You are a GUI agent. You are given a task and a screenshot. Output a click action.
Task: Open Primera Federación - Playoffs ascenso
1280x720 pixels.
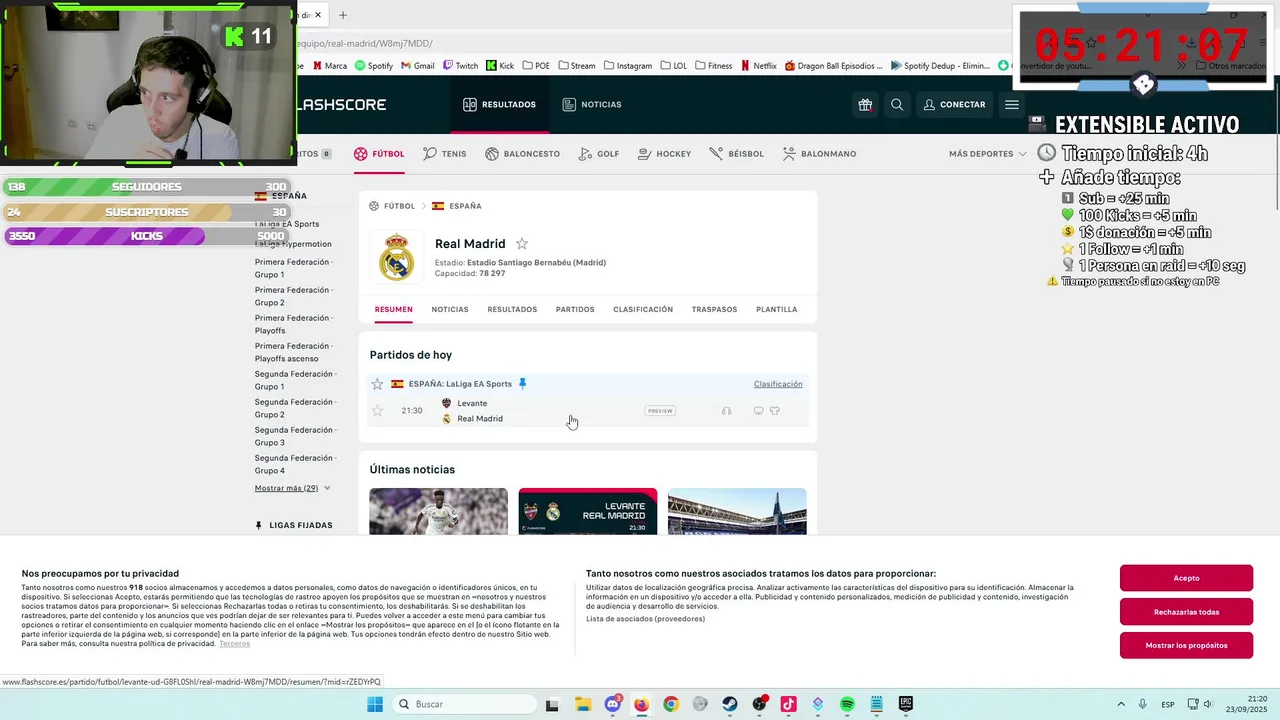coord(294,352)
